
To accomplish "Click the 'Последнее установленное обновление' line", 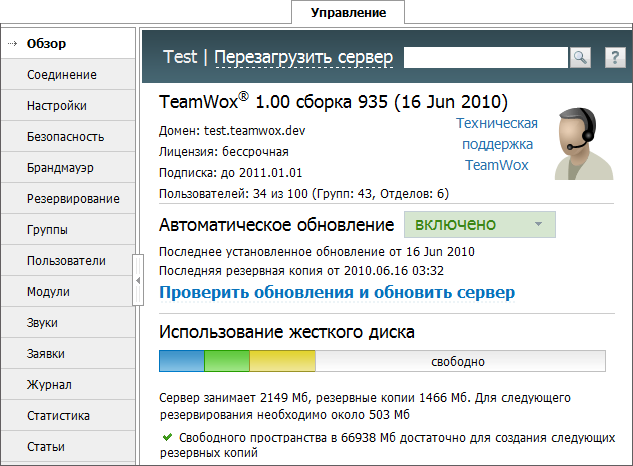I will (316, 252).
